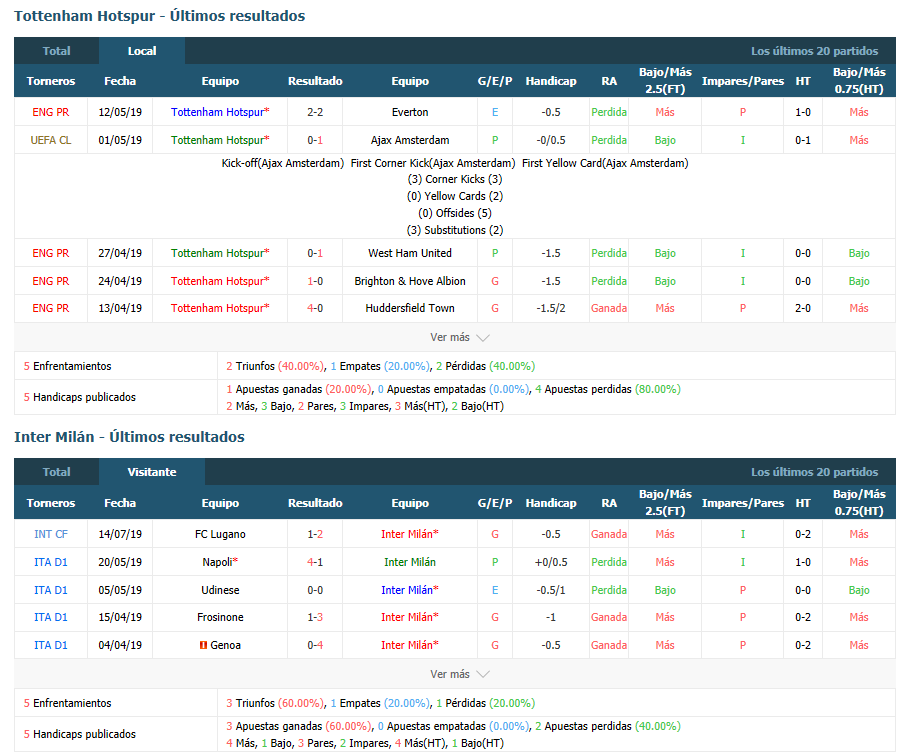The height and width of the screenshot is (755, 904).
Task: Open 2-2 result against Everton
Action: [315, 112]
